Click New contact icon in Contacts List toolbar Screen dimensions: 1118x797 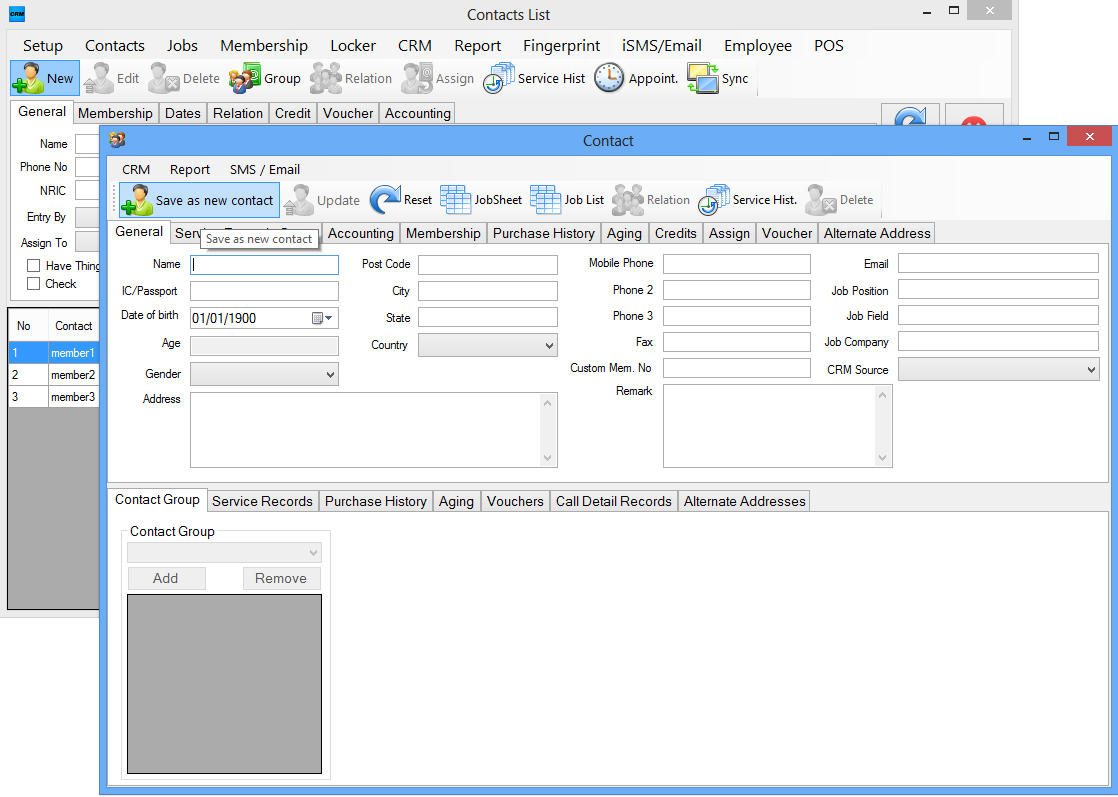[29, 78]
